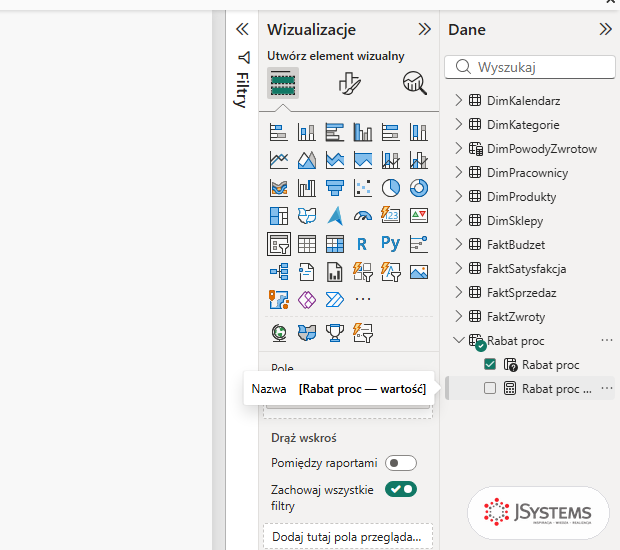
Task: Expand the FaktBudzet table
Action: [x=458, y=244]
